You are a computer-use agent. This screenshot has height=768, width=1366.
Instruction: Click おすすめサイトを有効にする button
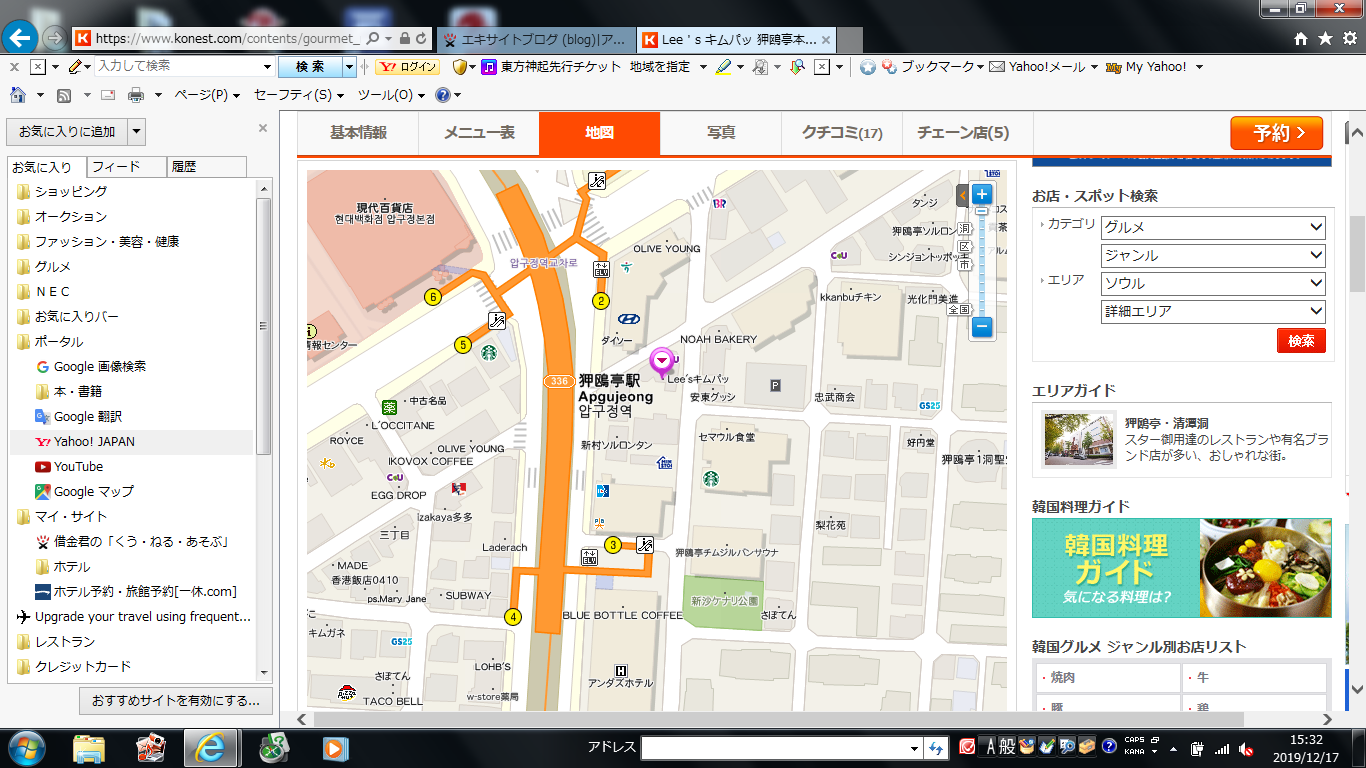pos(176,700)
